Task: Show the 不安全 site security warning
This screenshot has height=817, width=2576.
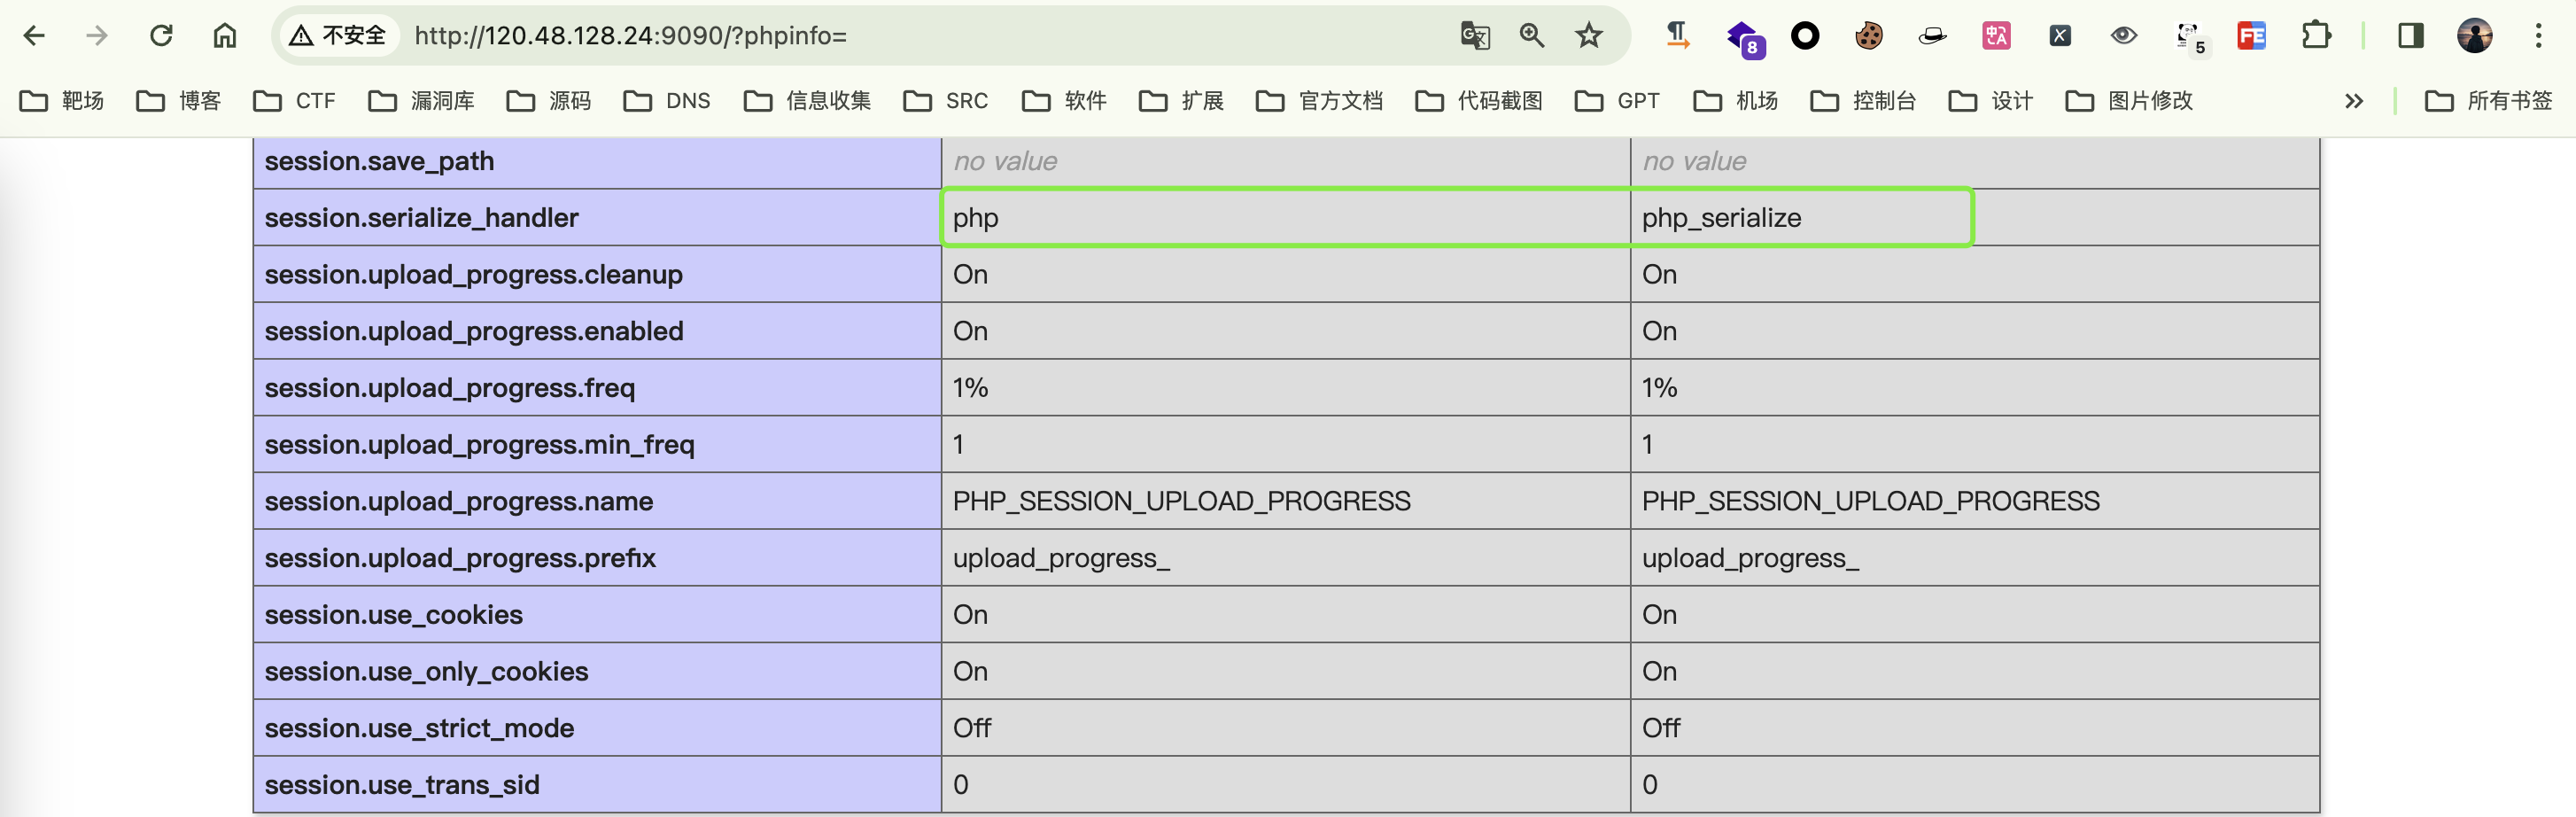Action: click(338, 36)
